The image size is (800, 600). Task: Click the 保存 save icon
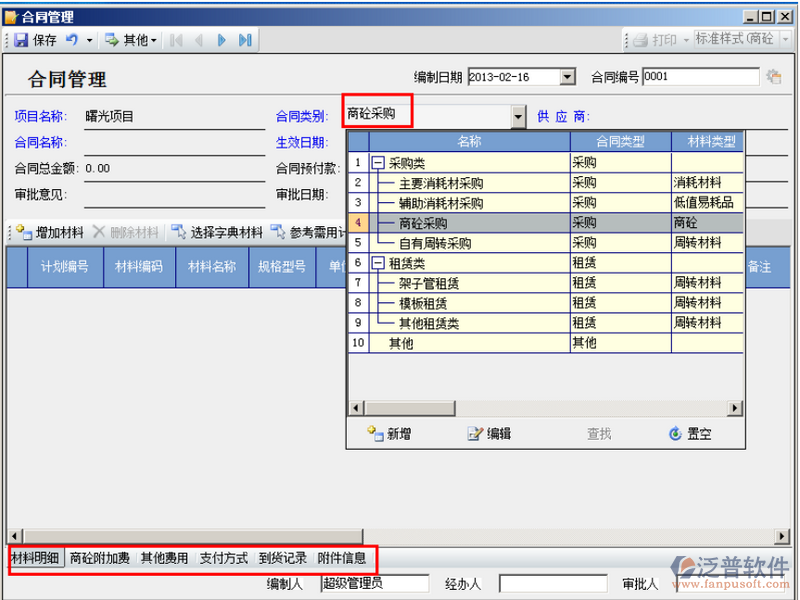pos(21,40)
